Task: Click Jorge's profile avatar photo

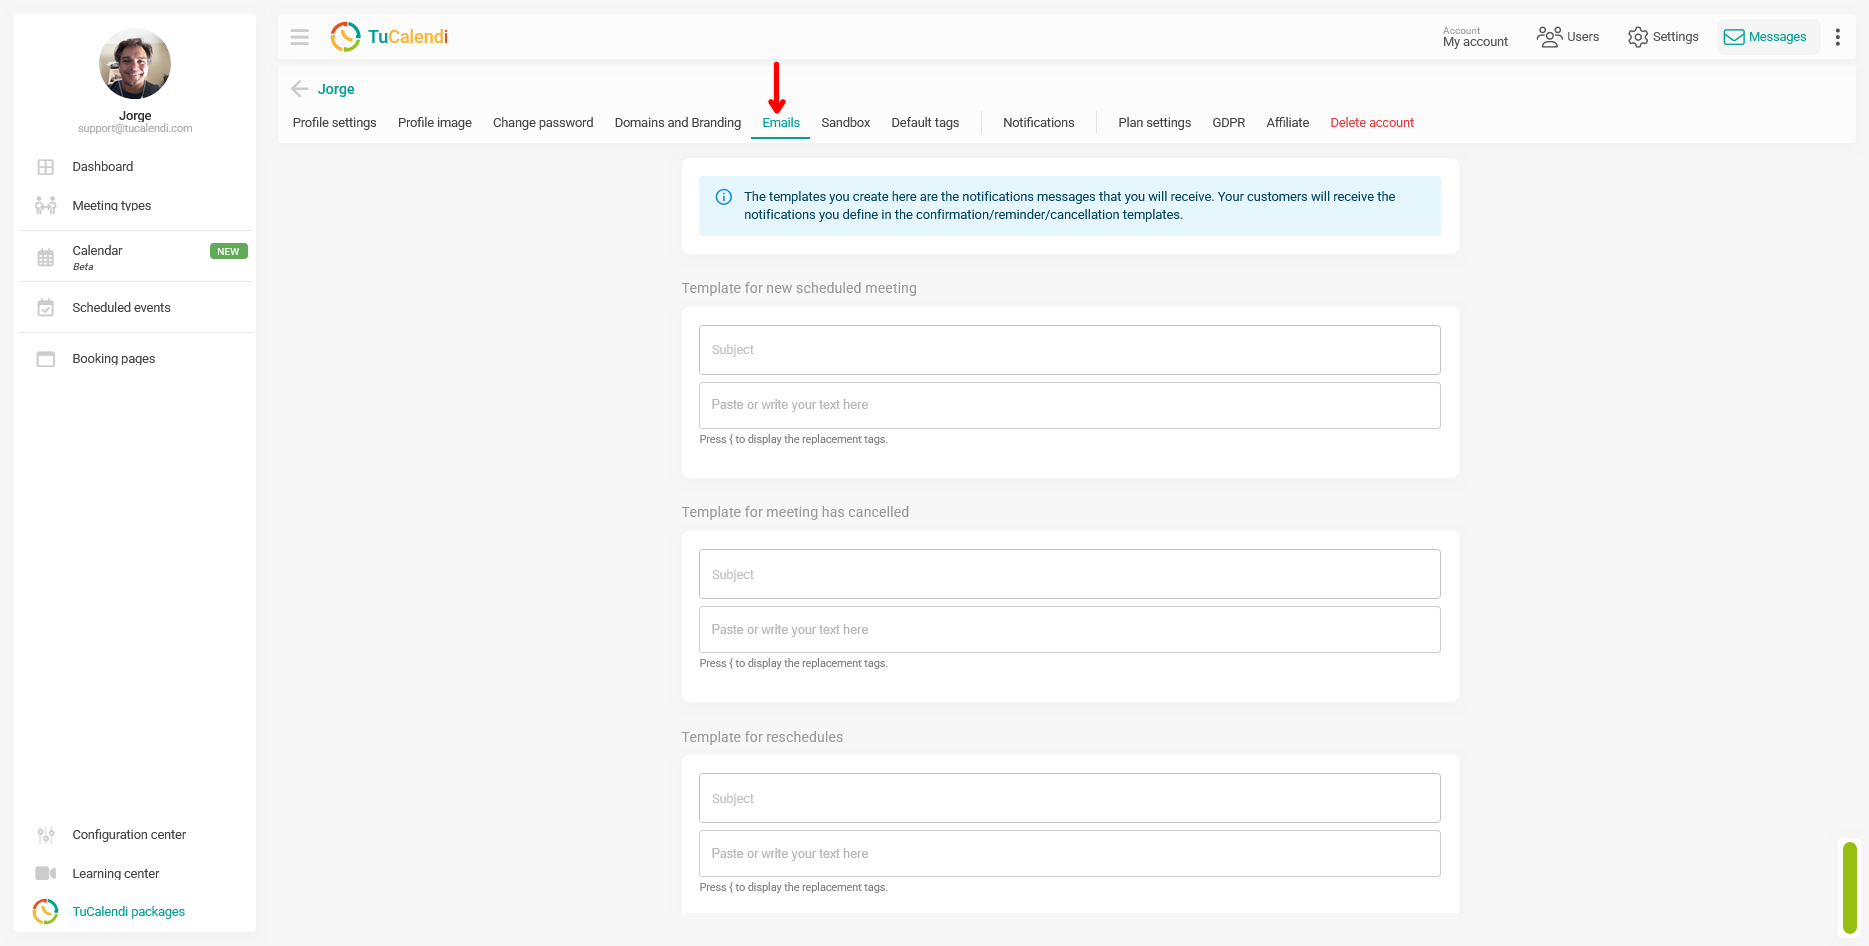Action: 135,64
